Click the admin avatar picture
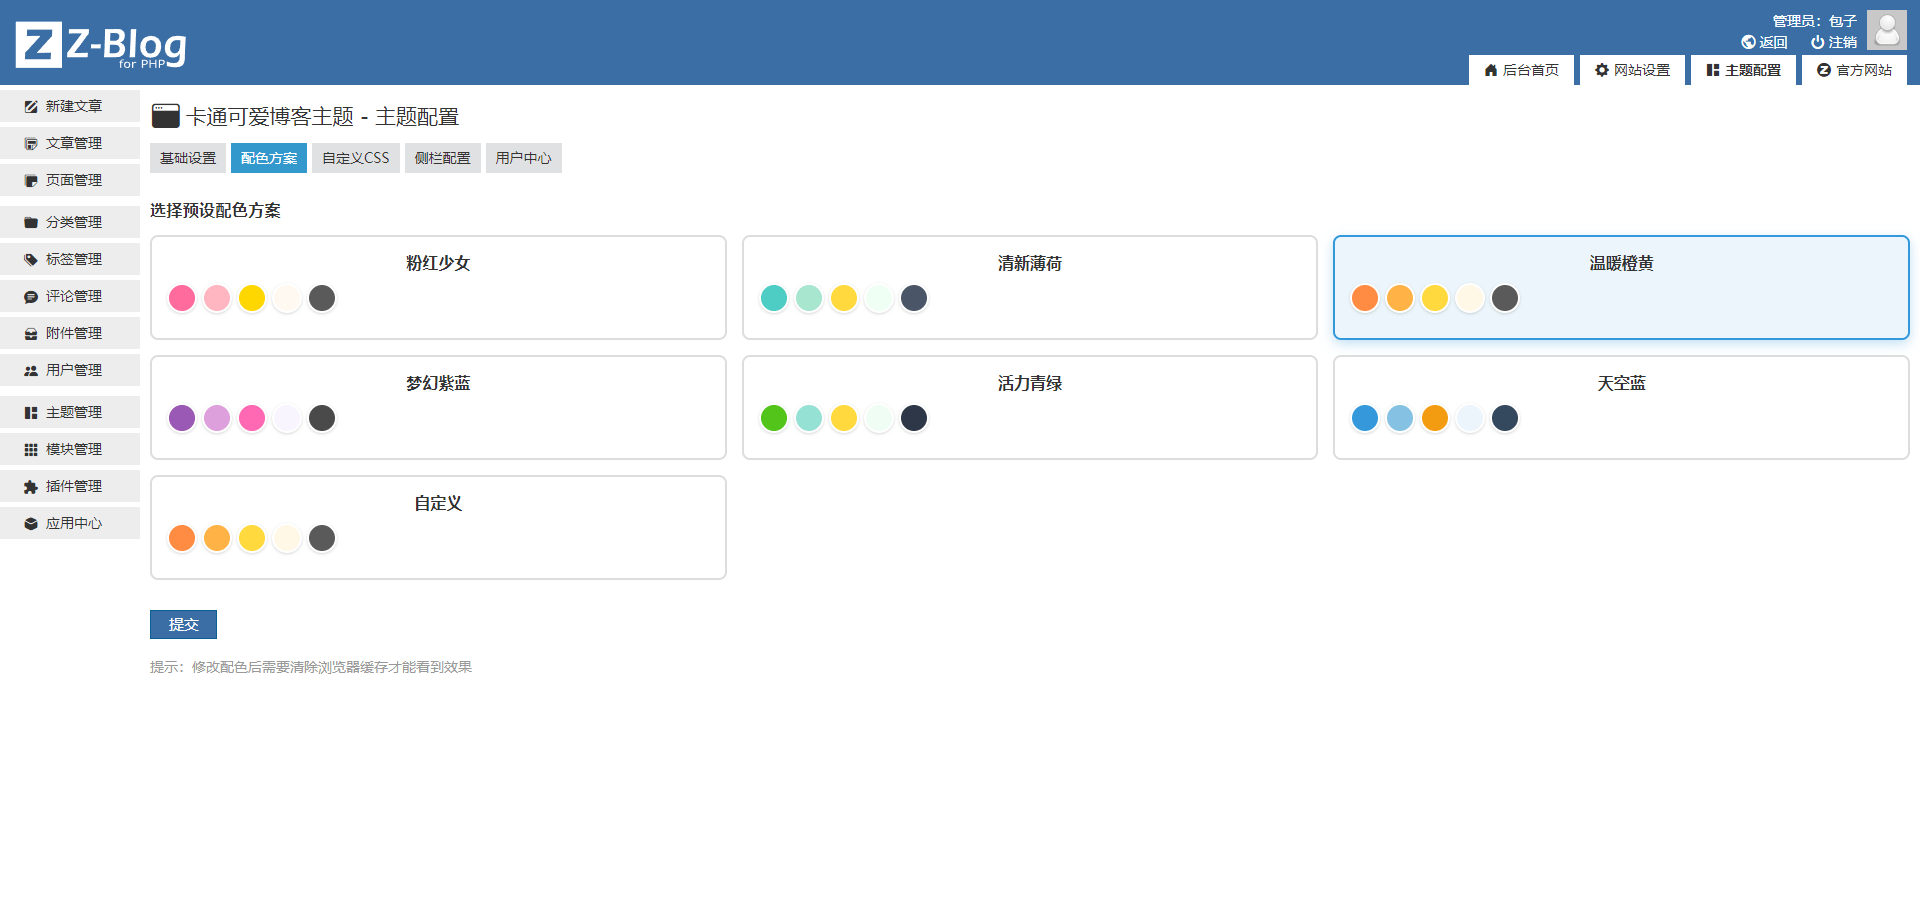 (x=1886, y=30)
